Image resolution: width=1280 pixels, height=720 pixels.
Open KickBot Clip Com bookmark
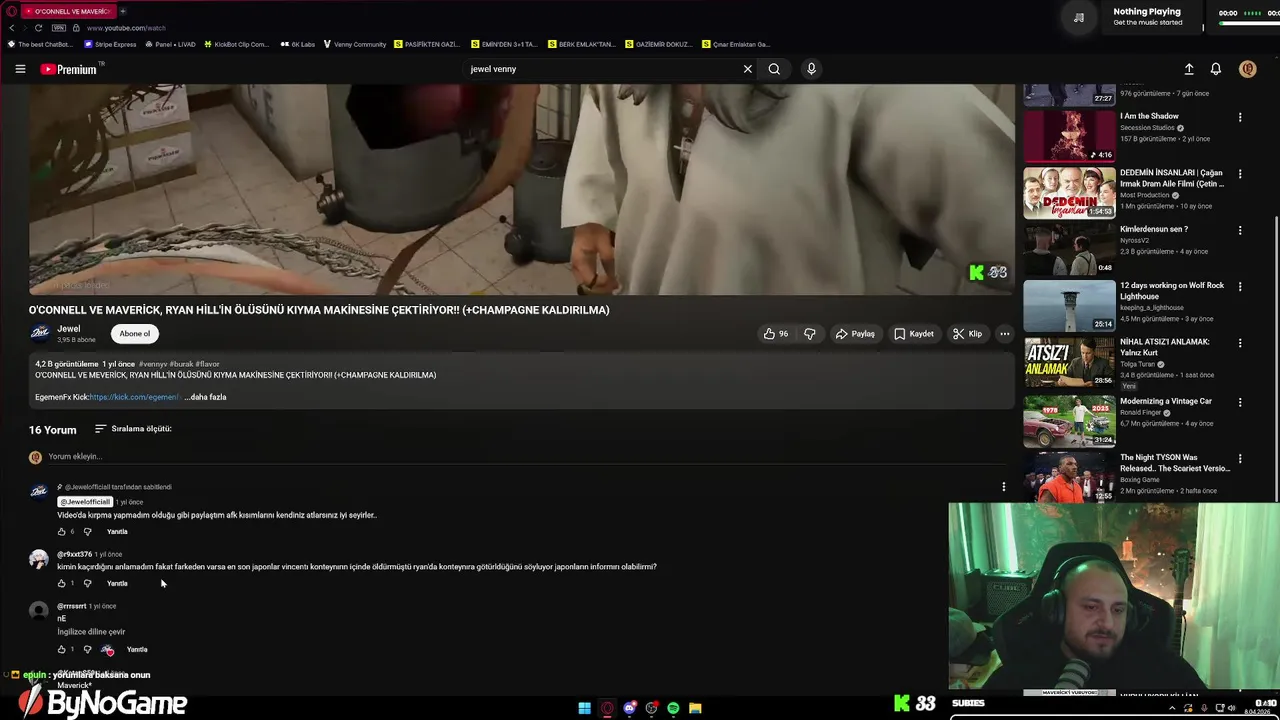pos(236,45)
